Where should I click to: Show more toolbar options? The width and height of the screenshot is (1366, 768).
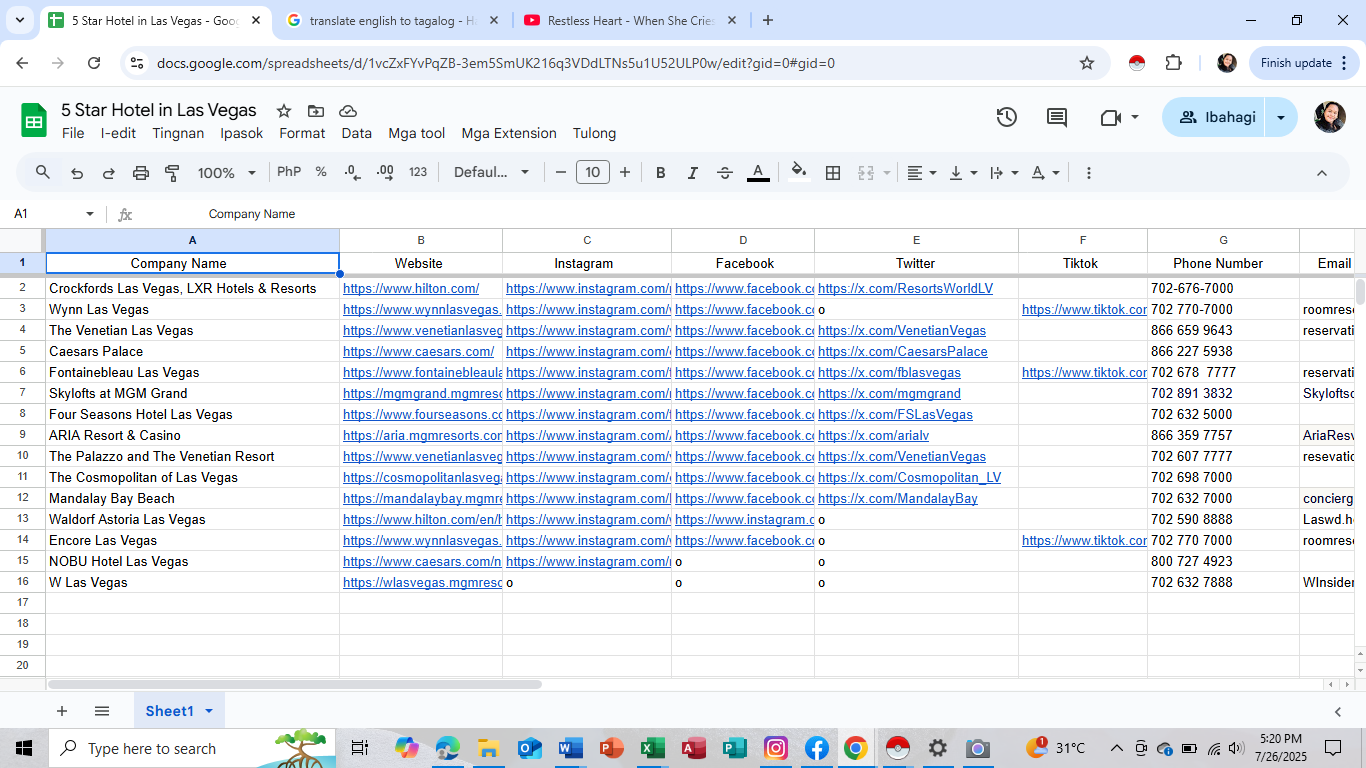point(1089,173)
